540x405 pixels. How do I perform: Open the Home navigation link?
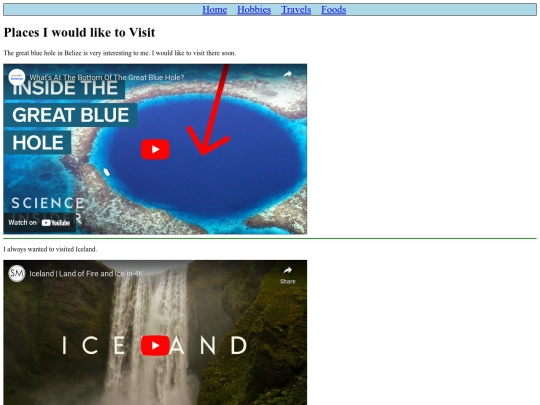[x=215, y=10]
